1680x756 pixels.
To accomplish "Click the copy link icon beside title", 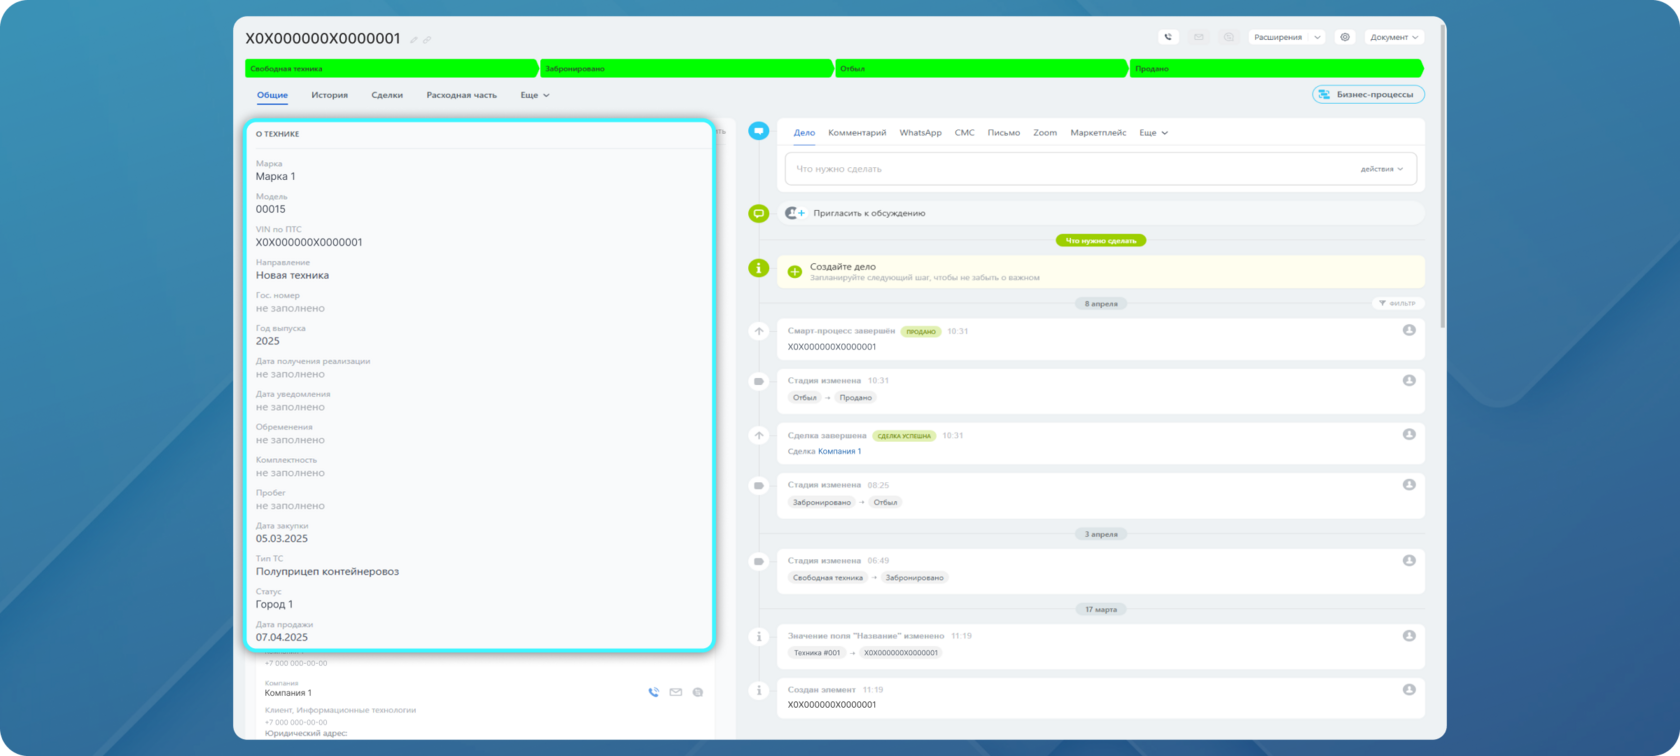I will [x=427, y=40].
